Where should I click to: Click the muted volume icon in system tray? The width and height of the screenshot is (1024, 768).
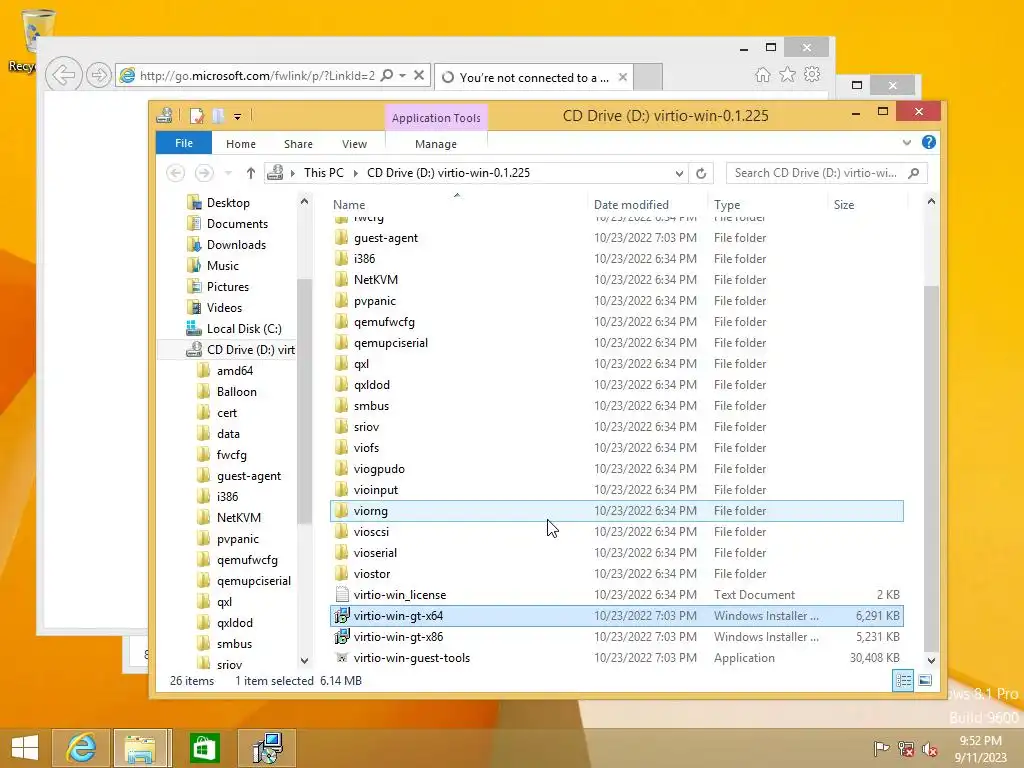(x=929, y=749)
